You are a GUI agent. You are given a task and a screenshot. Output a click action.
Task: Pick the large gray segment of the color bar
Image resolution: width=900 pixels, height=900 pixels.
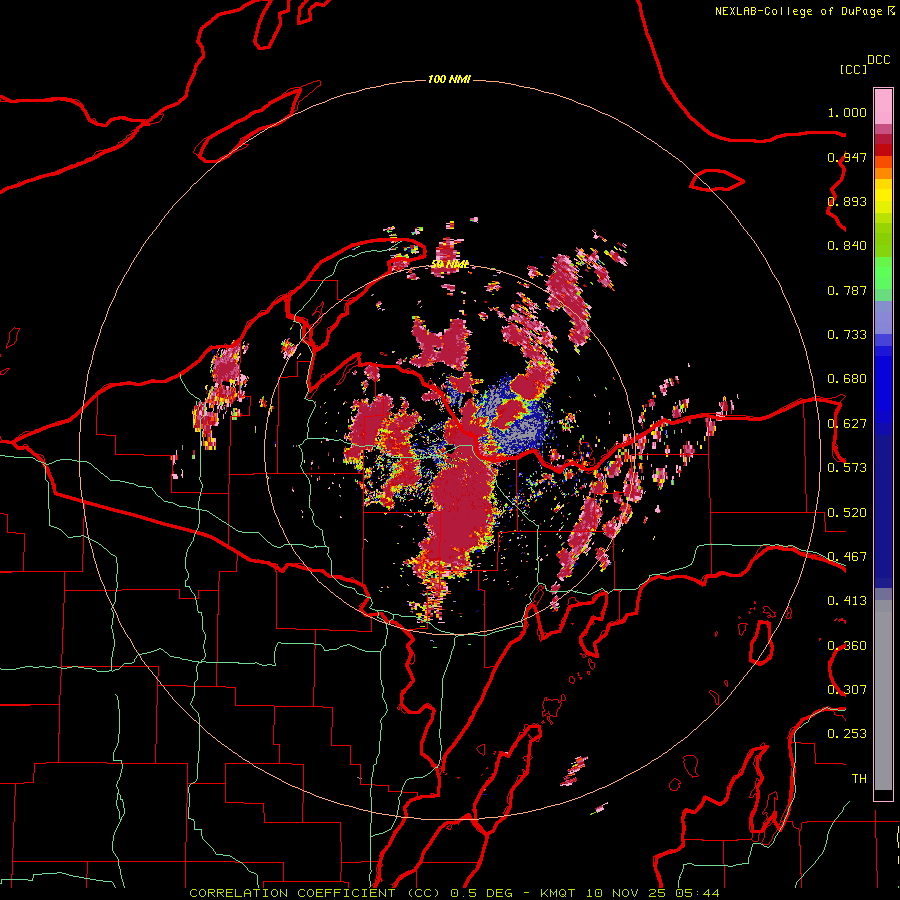point(883,695)
